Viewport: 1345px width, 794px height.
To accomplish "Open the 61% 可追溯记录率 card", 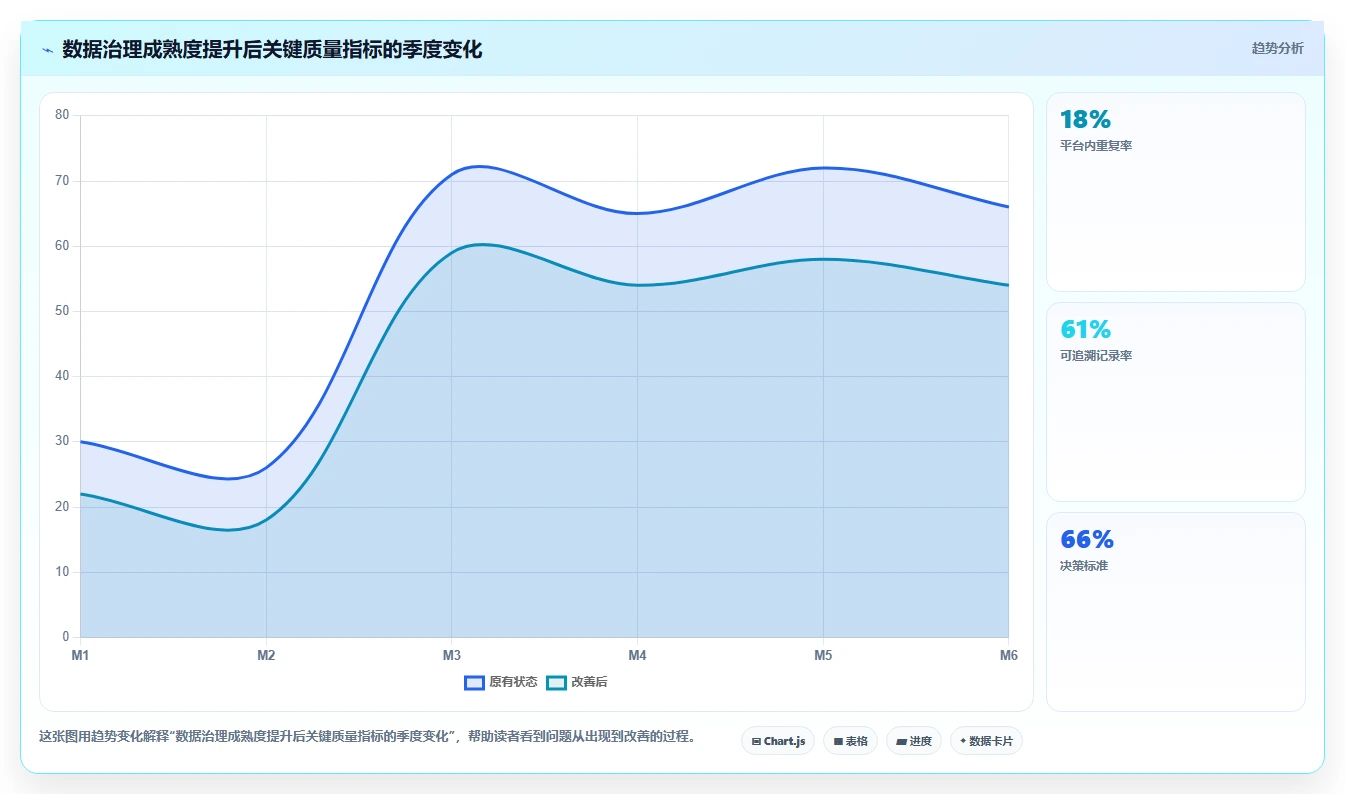I will click(x=1176, y=402).
